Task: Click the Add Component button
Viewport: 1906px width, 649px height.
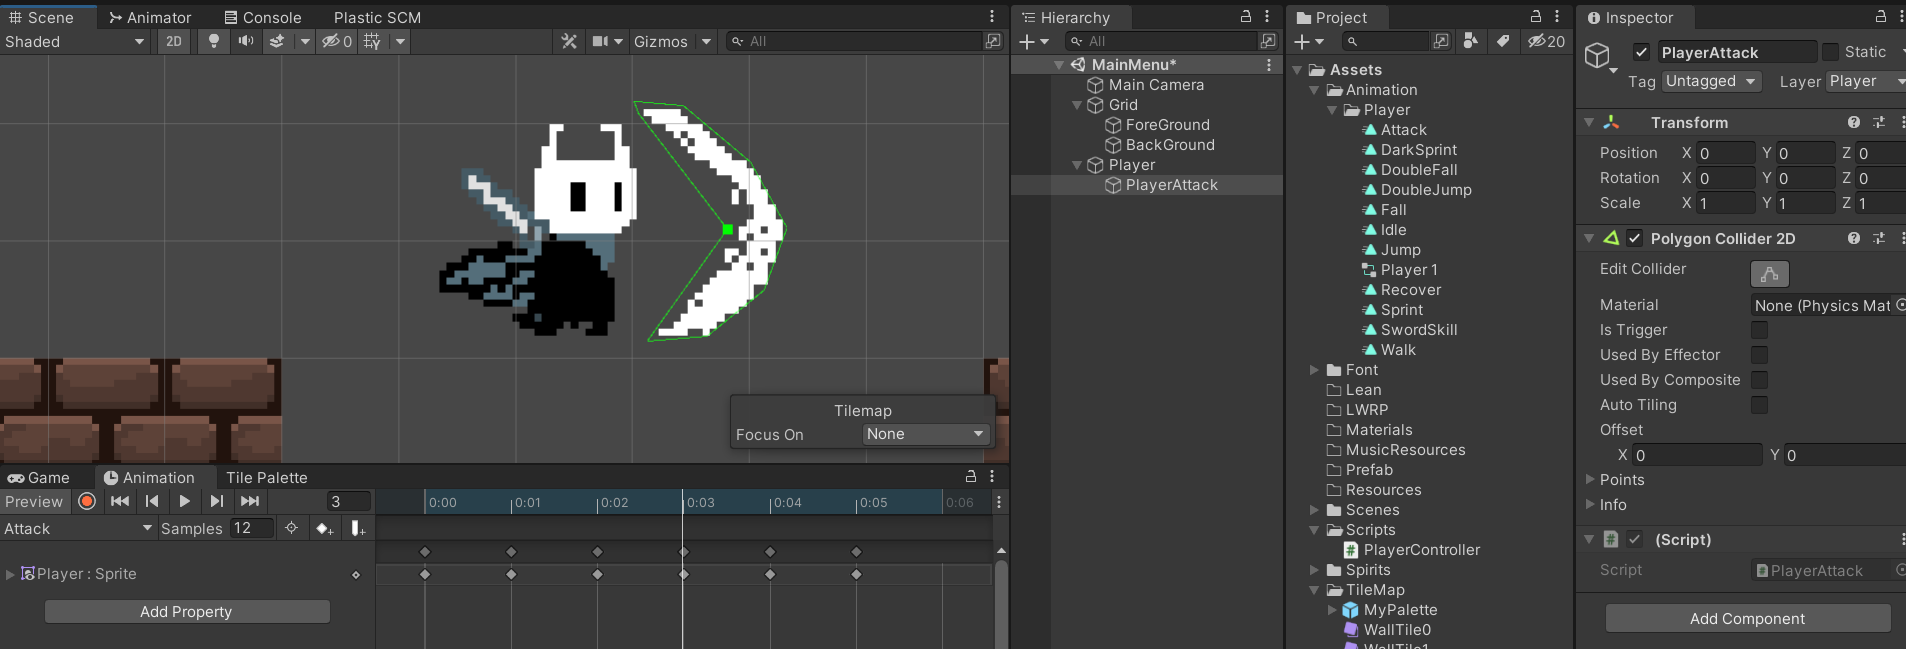Action: [x=1747, y=618]
